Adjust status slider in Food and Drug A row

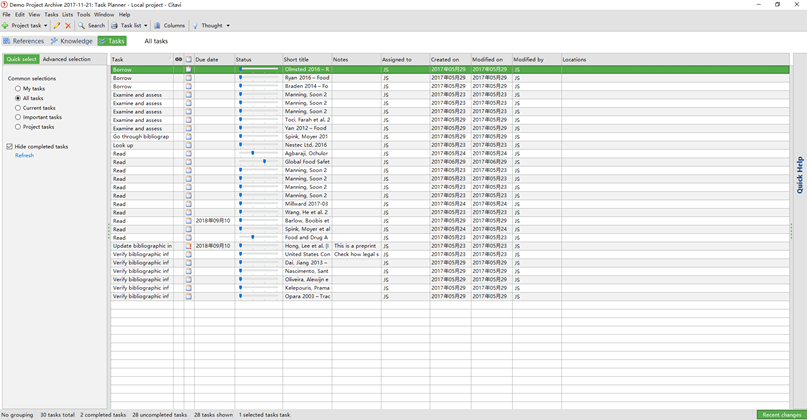[253, 237]
